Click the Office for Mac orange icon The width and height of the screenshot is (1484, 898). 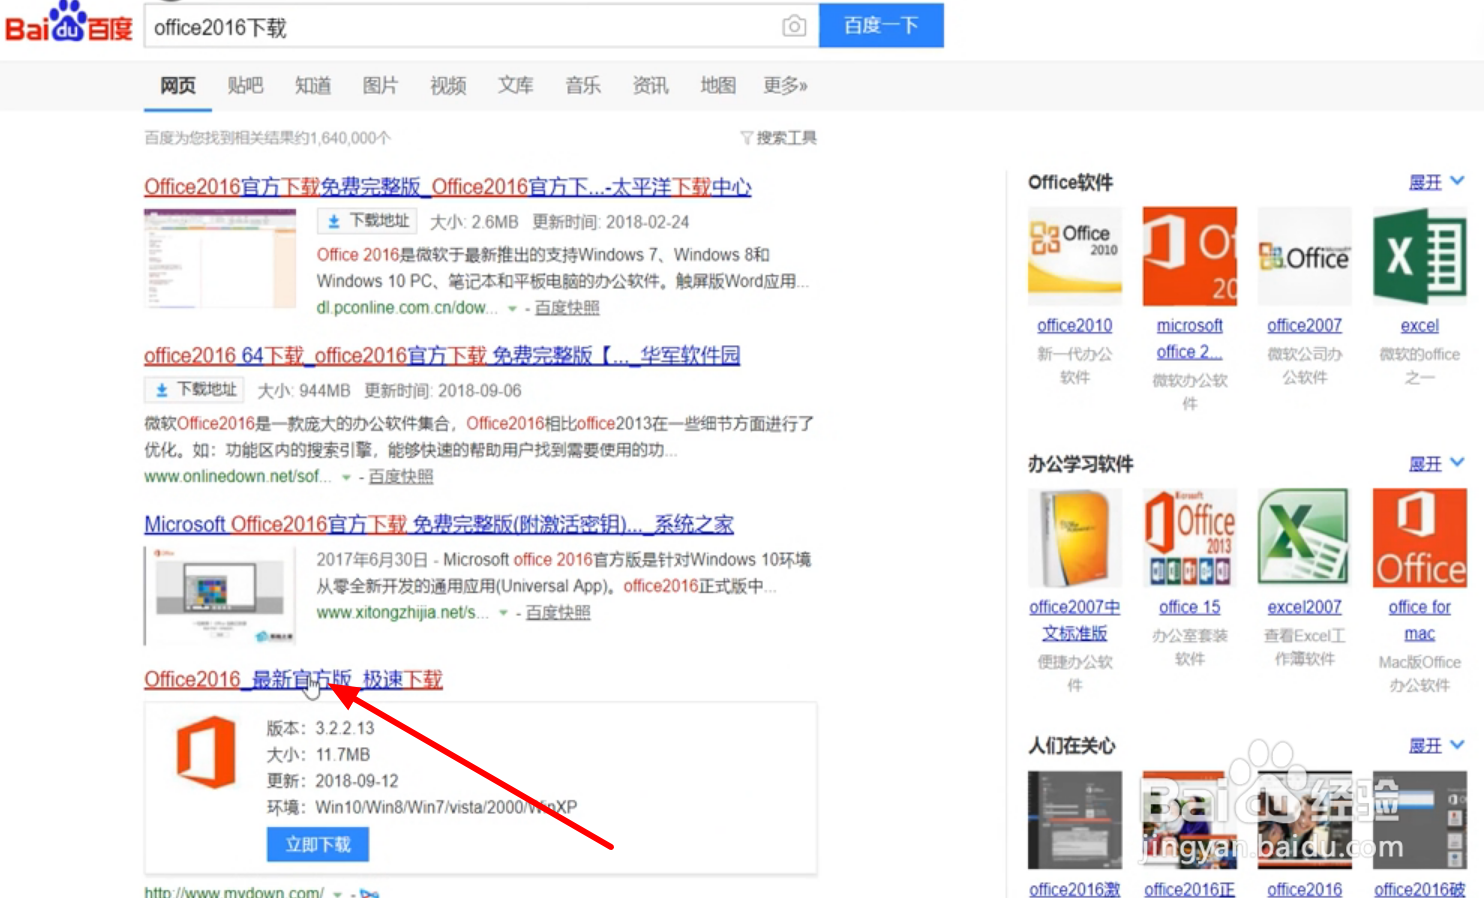click(1420, 538)
